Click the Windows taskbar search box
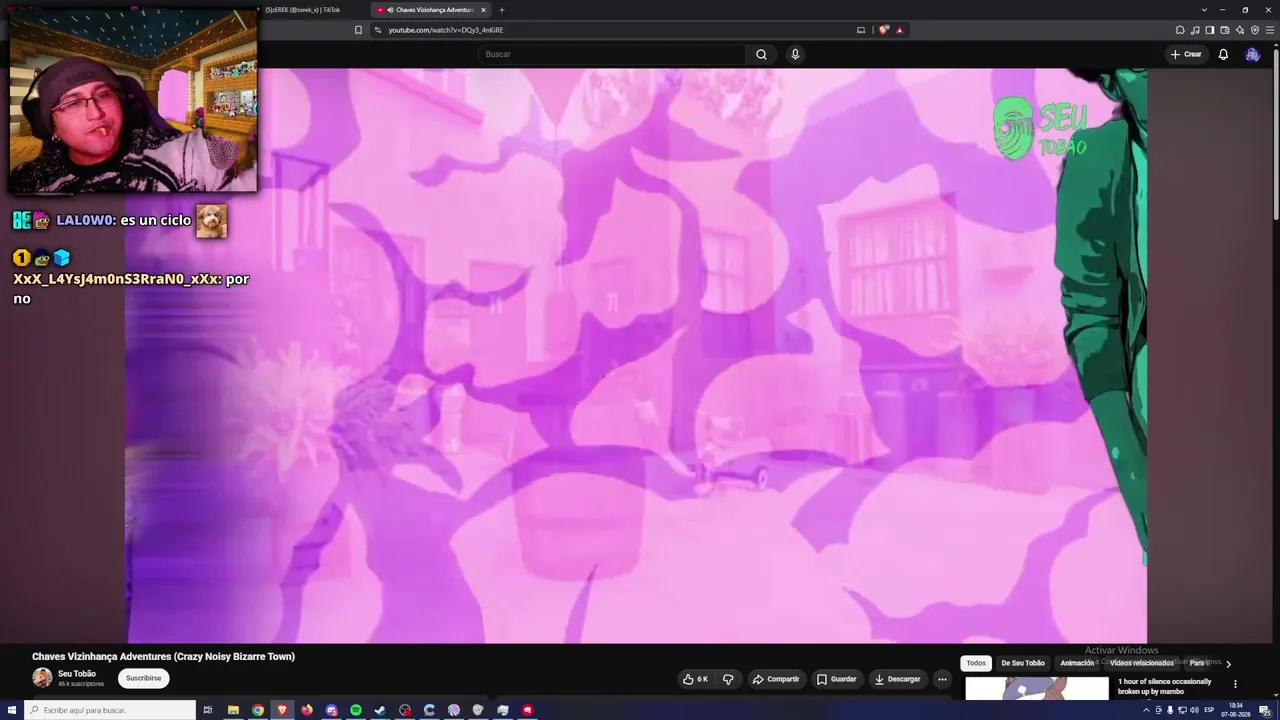The height and width of the screenshot is (720, 1280). pos(110,710)
